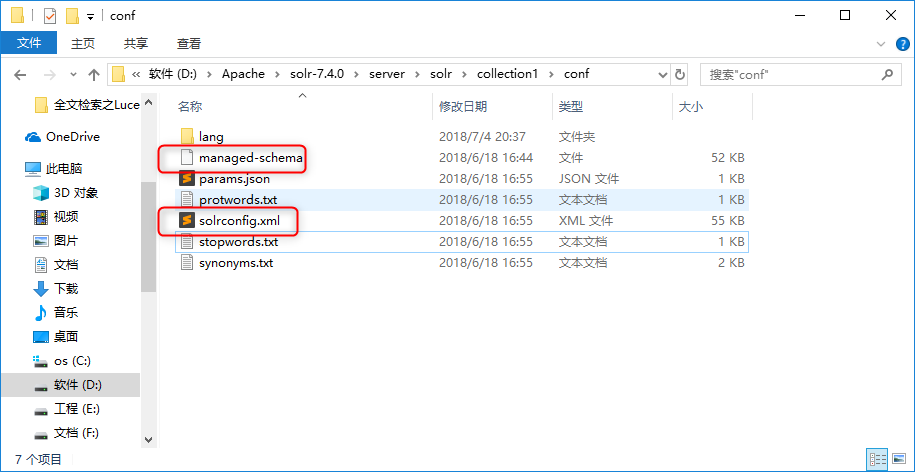
Task: Open the Customize Quick Access Toolbar dropdown
Action: click(x=90, y=17)
